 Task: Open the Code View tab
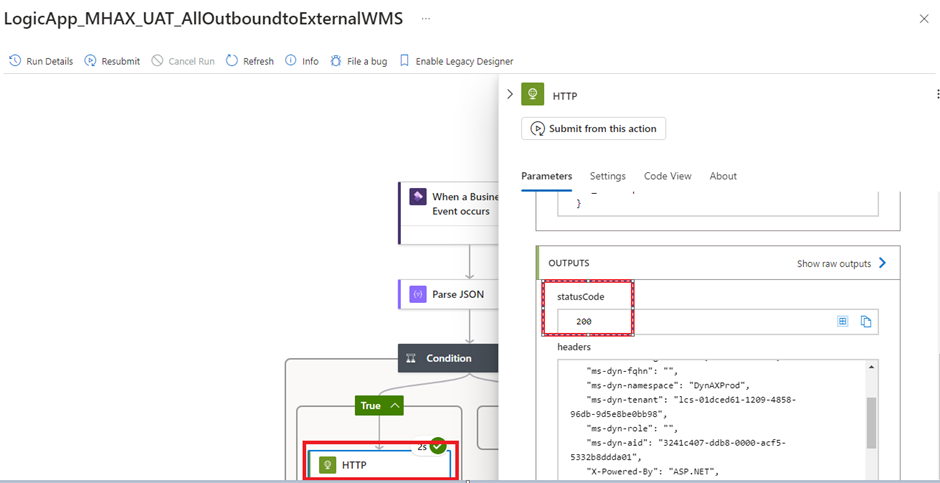(668, 176)
